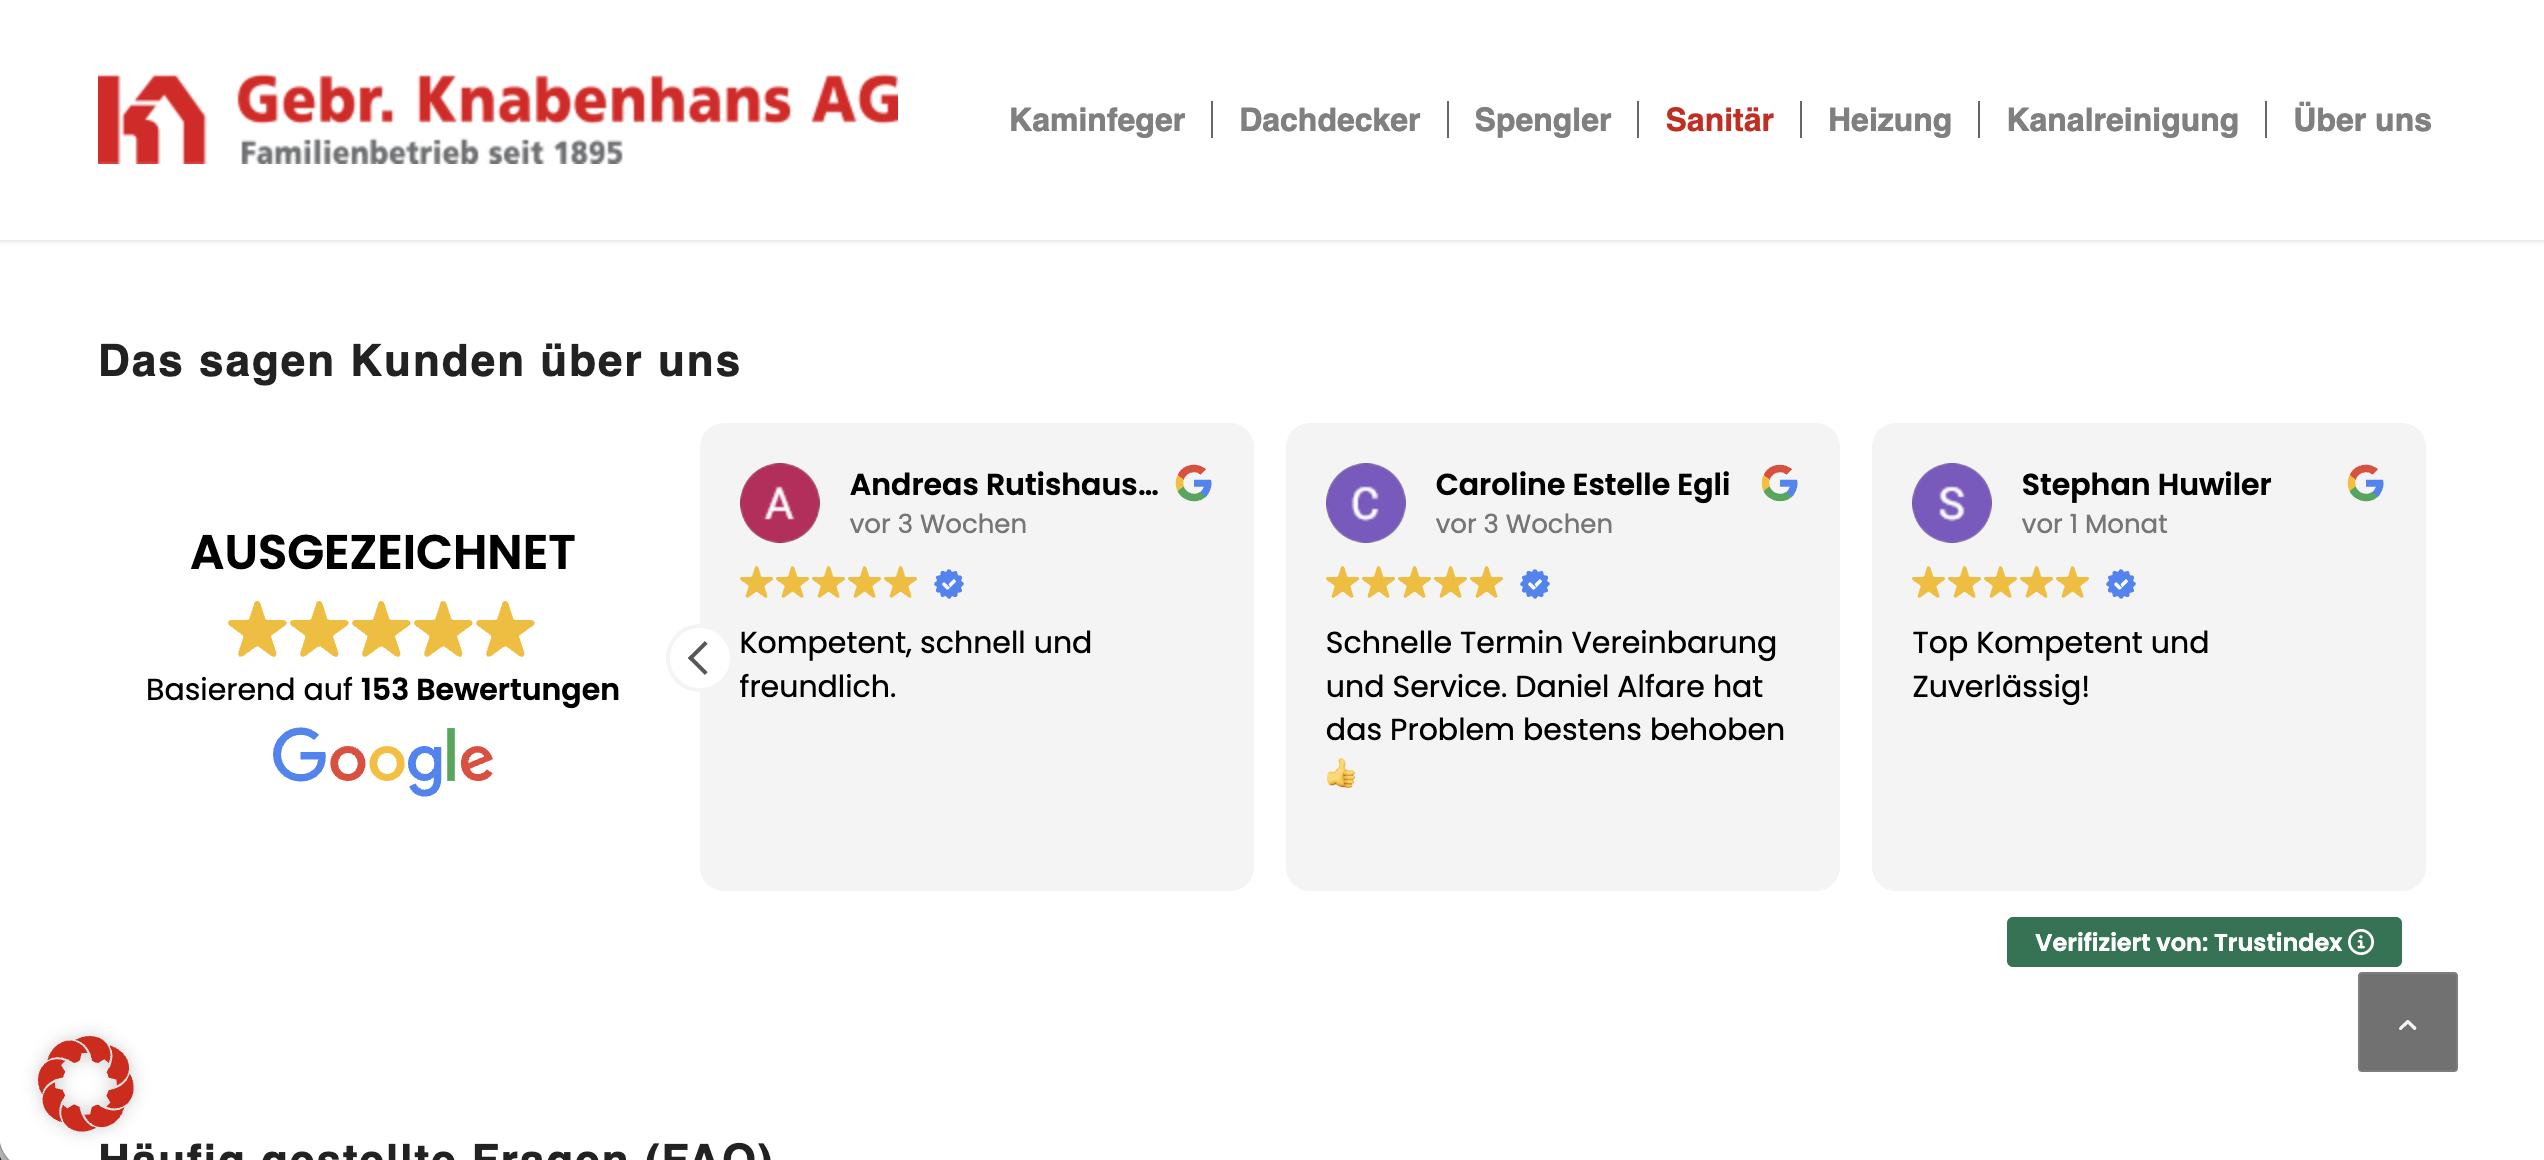
Task: Open the Dachdecker menu item
Action: pyautogui.click(x=1329, y=120)
